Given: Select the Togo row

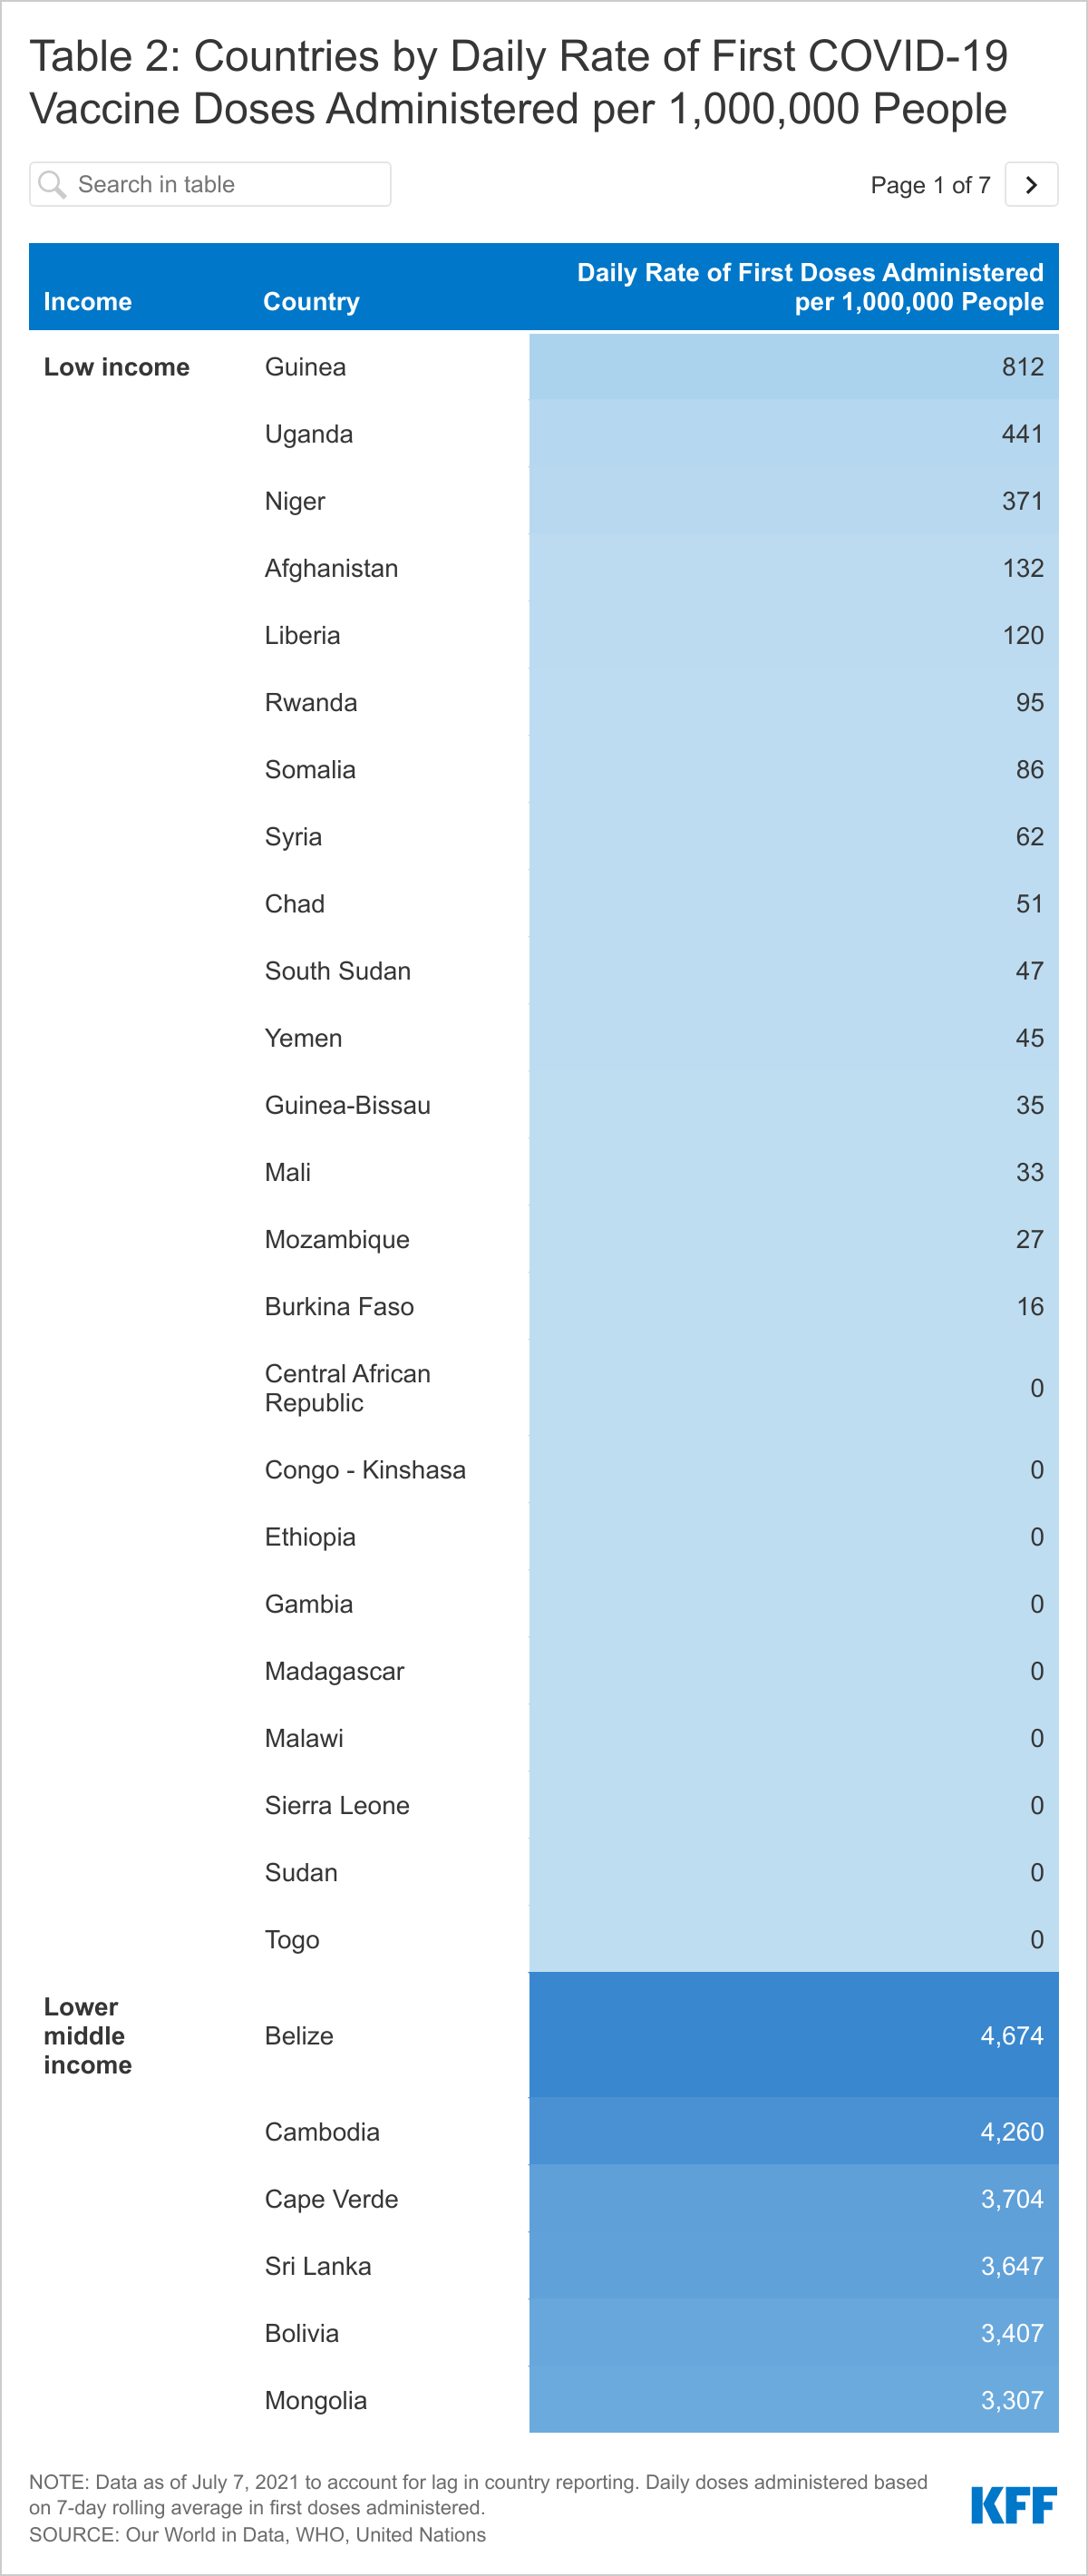Looking at the screenshot, I should 544,1939.
